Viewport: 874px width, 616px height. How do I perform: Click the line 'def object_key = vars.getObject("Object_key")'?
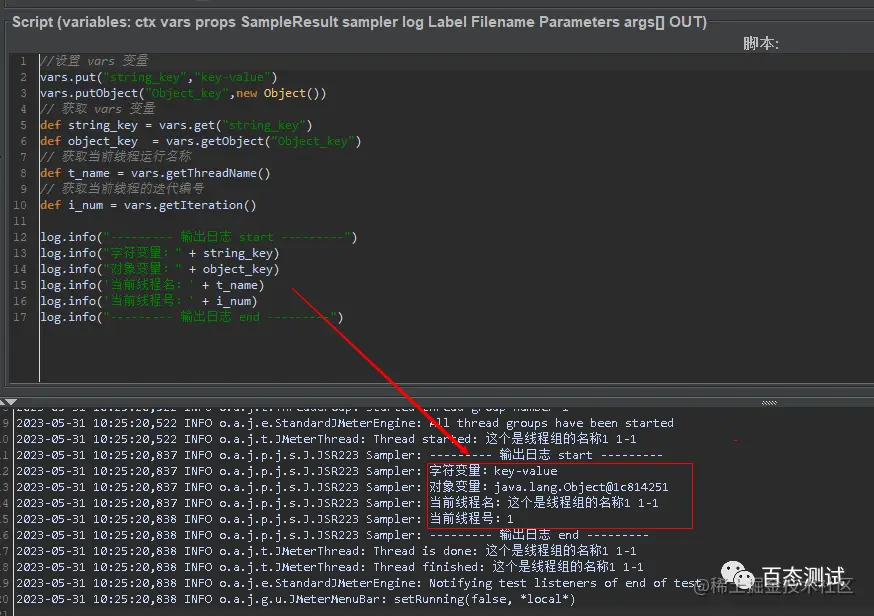201,141
